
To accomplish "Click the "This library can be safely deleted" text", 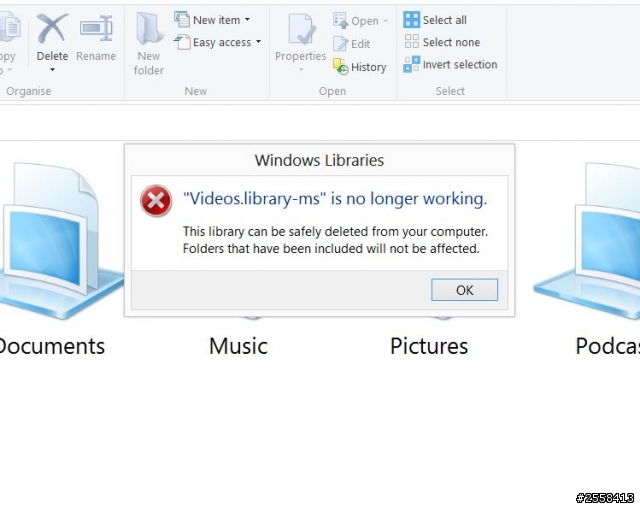I will point(335,231).
